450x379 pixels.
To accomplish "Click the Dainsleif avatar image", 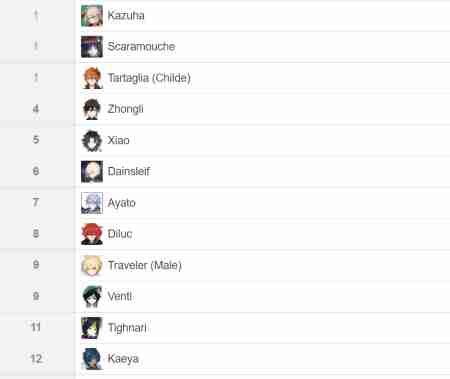I will coord(92,172).
